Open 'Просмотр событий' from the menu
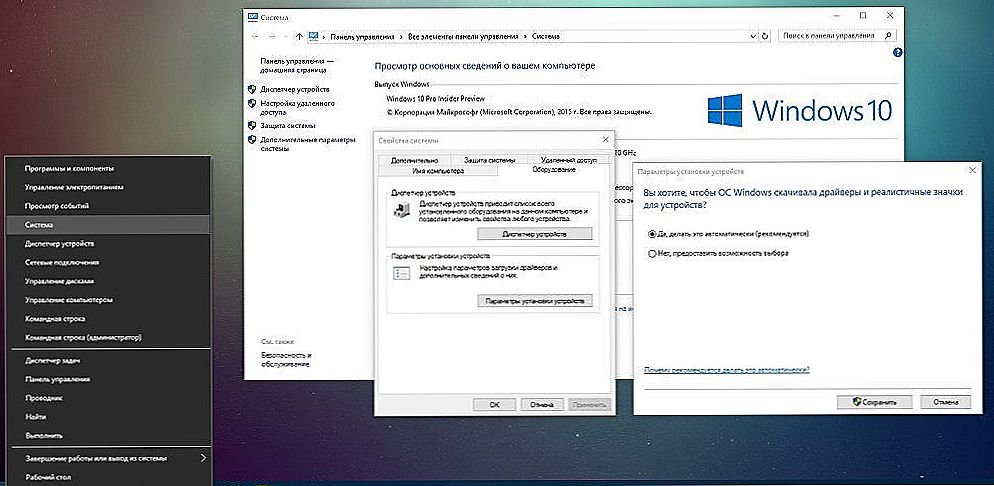This screenshot has height=486, width=994. (x=107, y=206)
